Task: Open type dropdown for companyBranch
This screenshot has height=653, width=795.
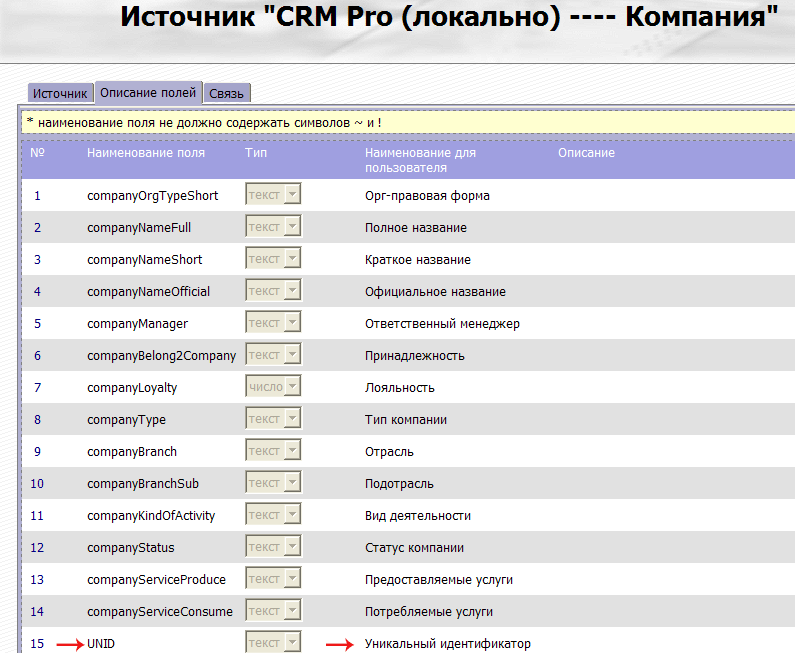Action: 273,450
